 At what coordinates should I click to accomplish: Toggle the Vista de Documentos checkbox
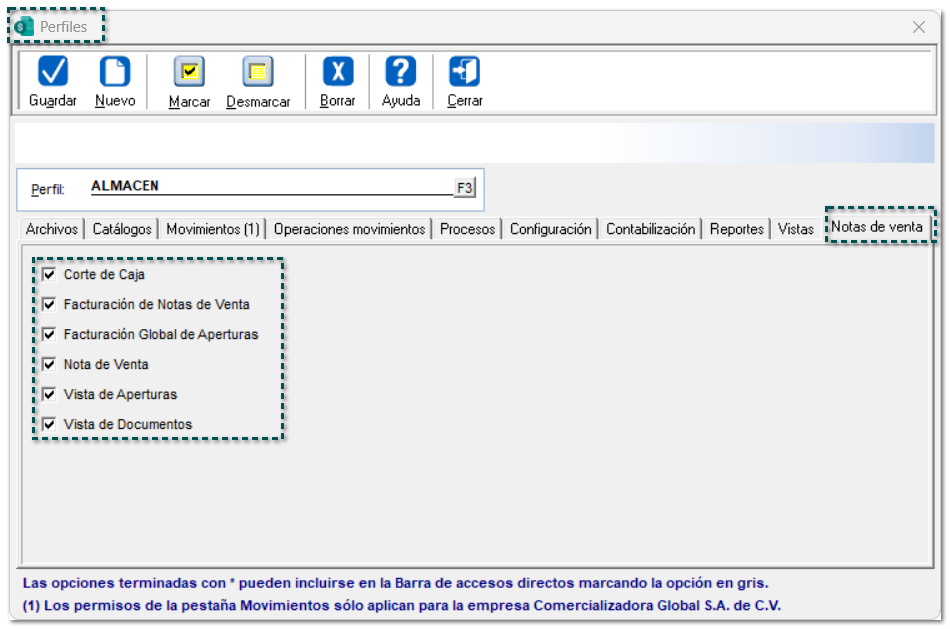(49, 424)
